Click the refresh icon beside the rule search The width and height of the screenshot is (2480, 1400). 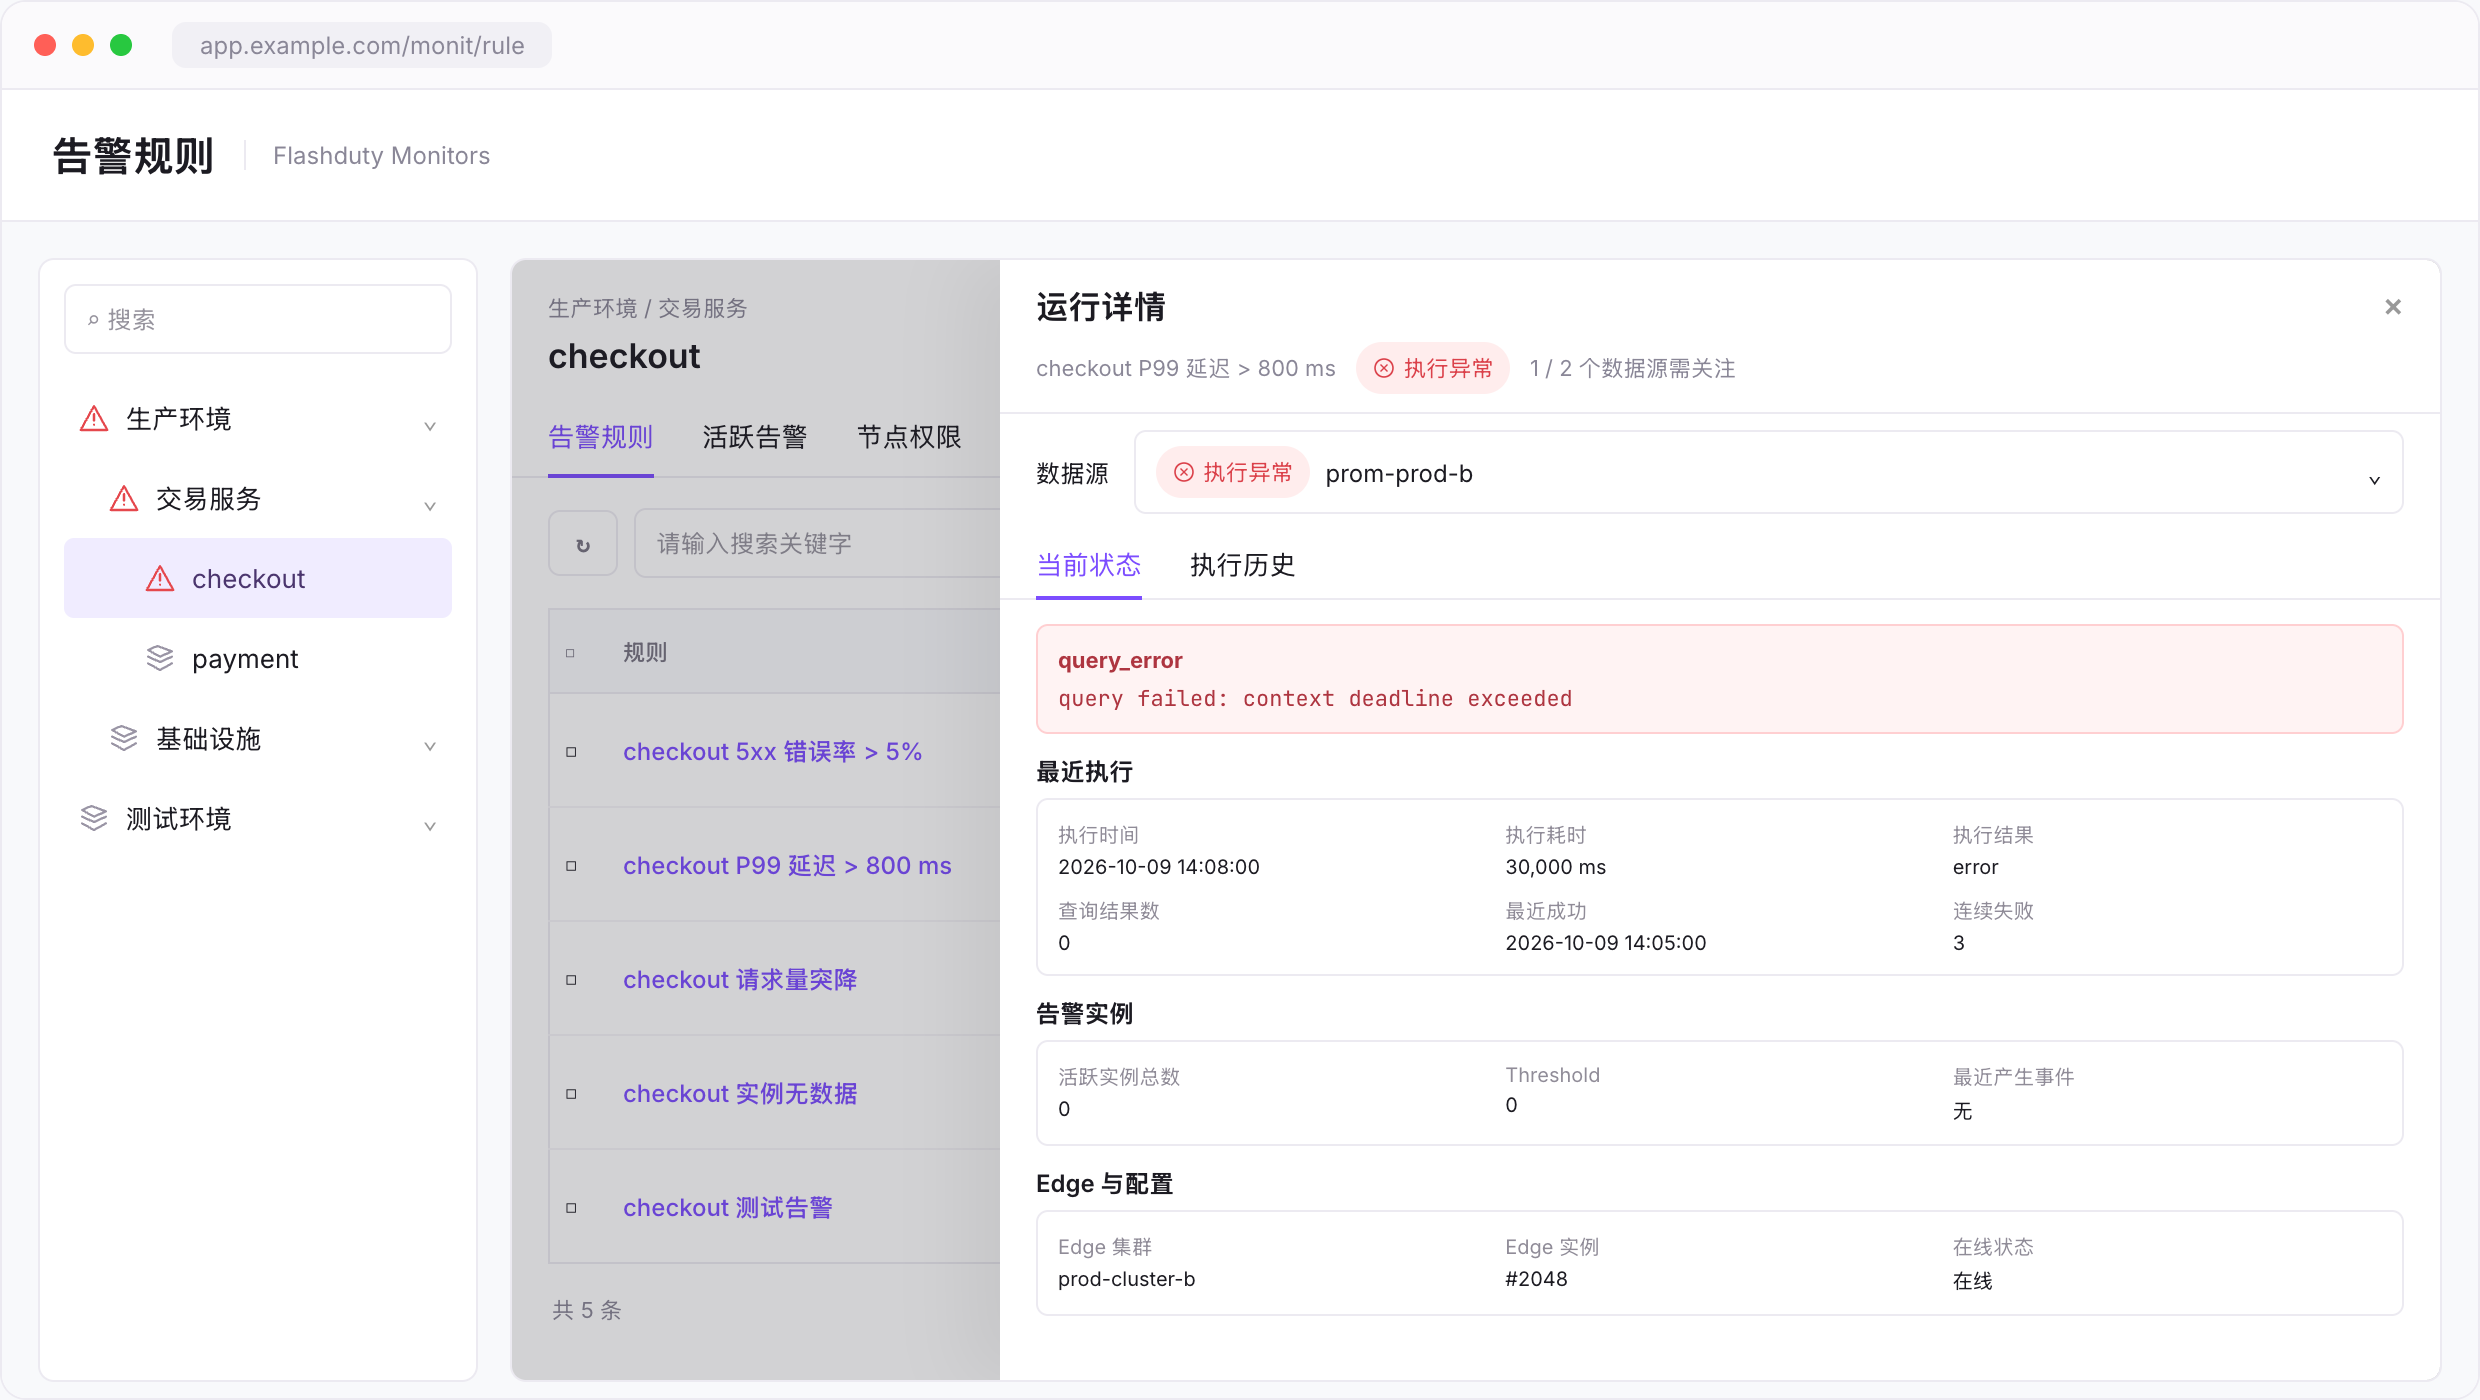pos(583,544)
